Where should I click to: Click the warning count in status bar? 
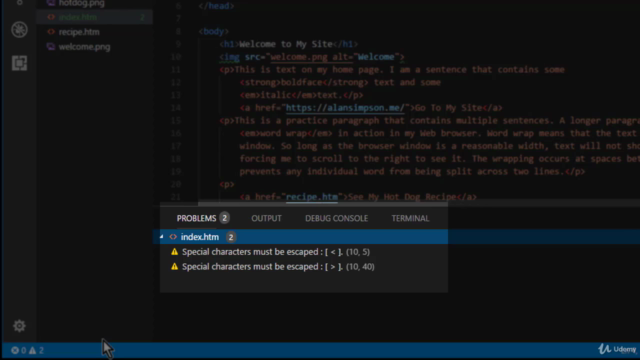tap(36, 350)
